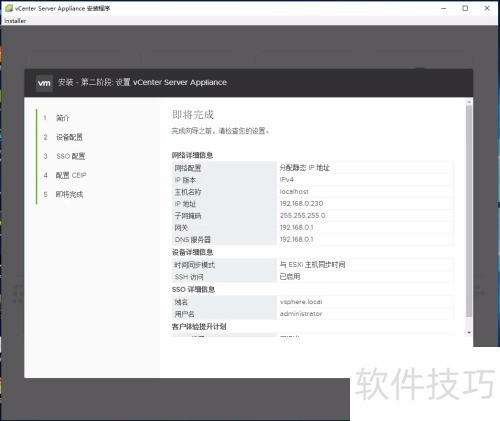The height and width of the screenshot is (421, 500).
Task: Click the IP address 192.168.0.230
Action: [x=301, y=203]
